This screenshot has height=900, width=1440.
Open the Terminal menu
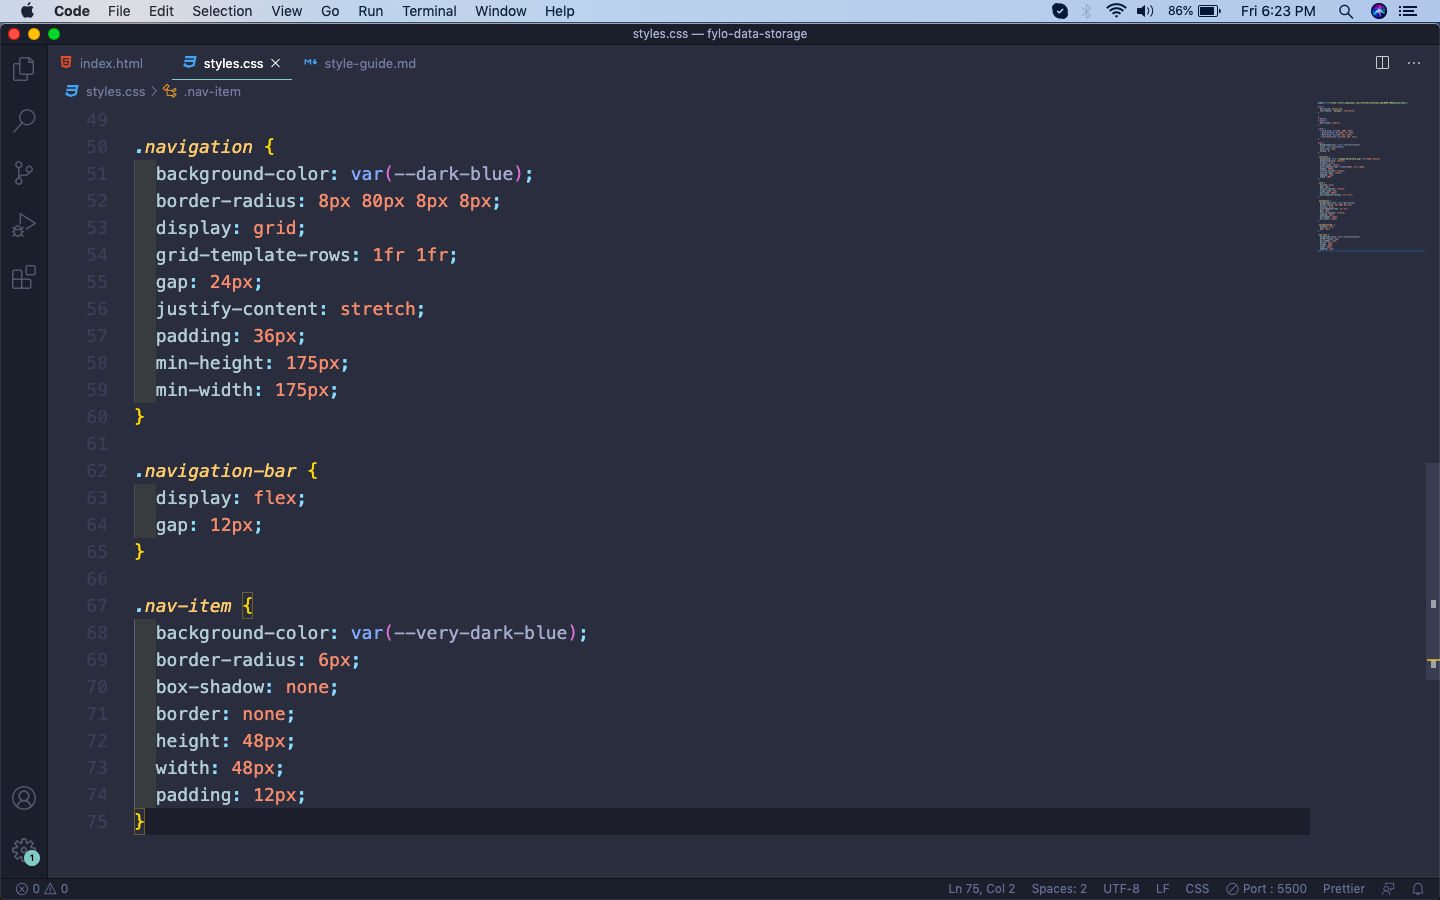point(429,11)
